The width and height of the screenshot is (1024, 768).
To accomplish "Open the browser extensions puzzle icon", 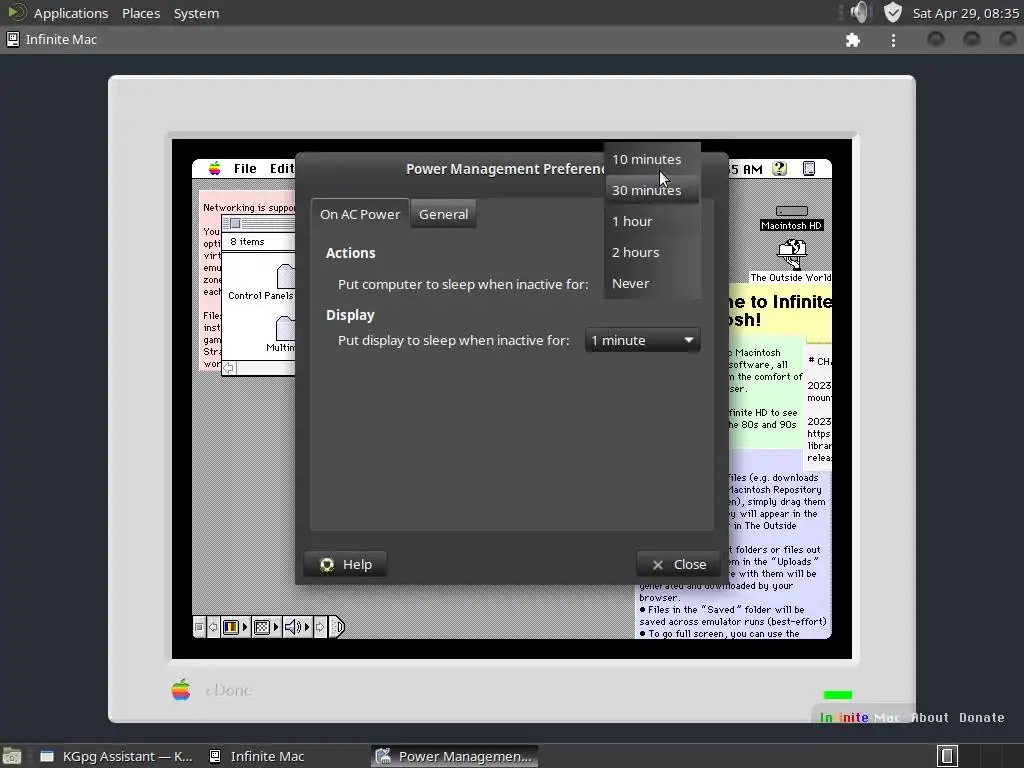I will [852, 40].
